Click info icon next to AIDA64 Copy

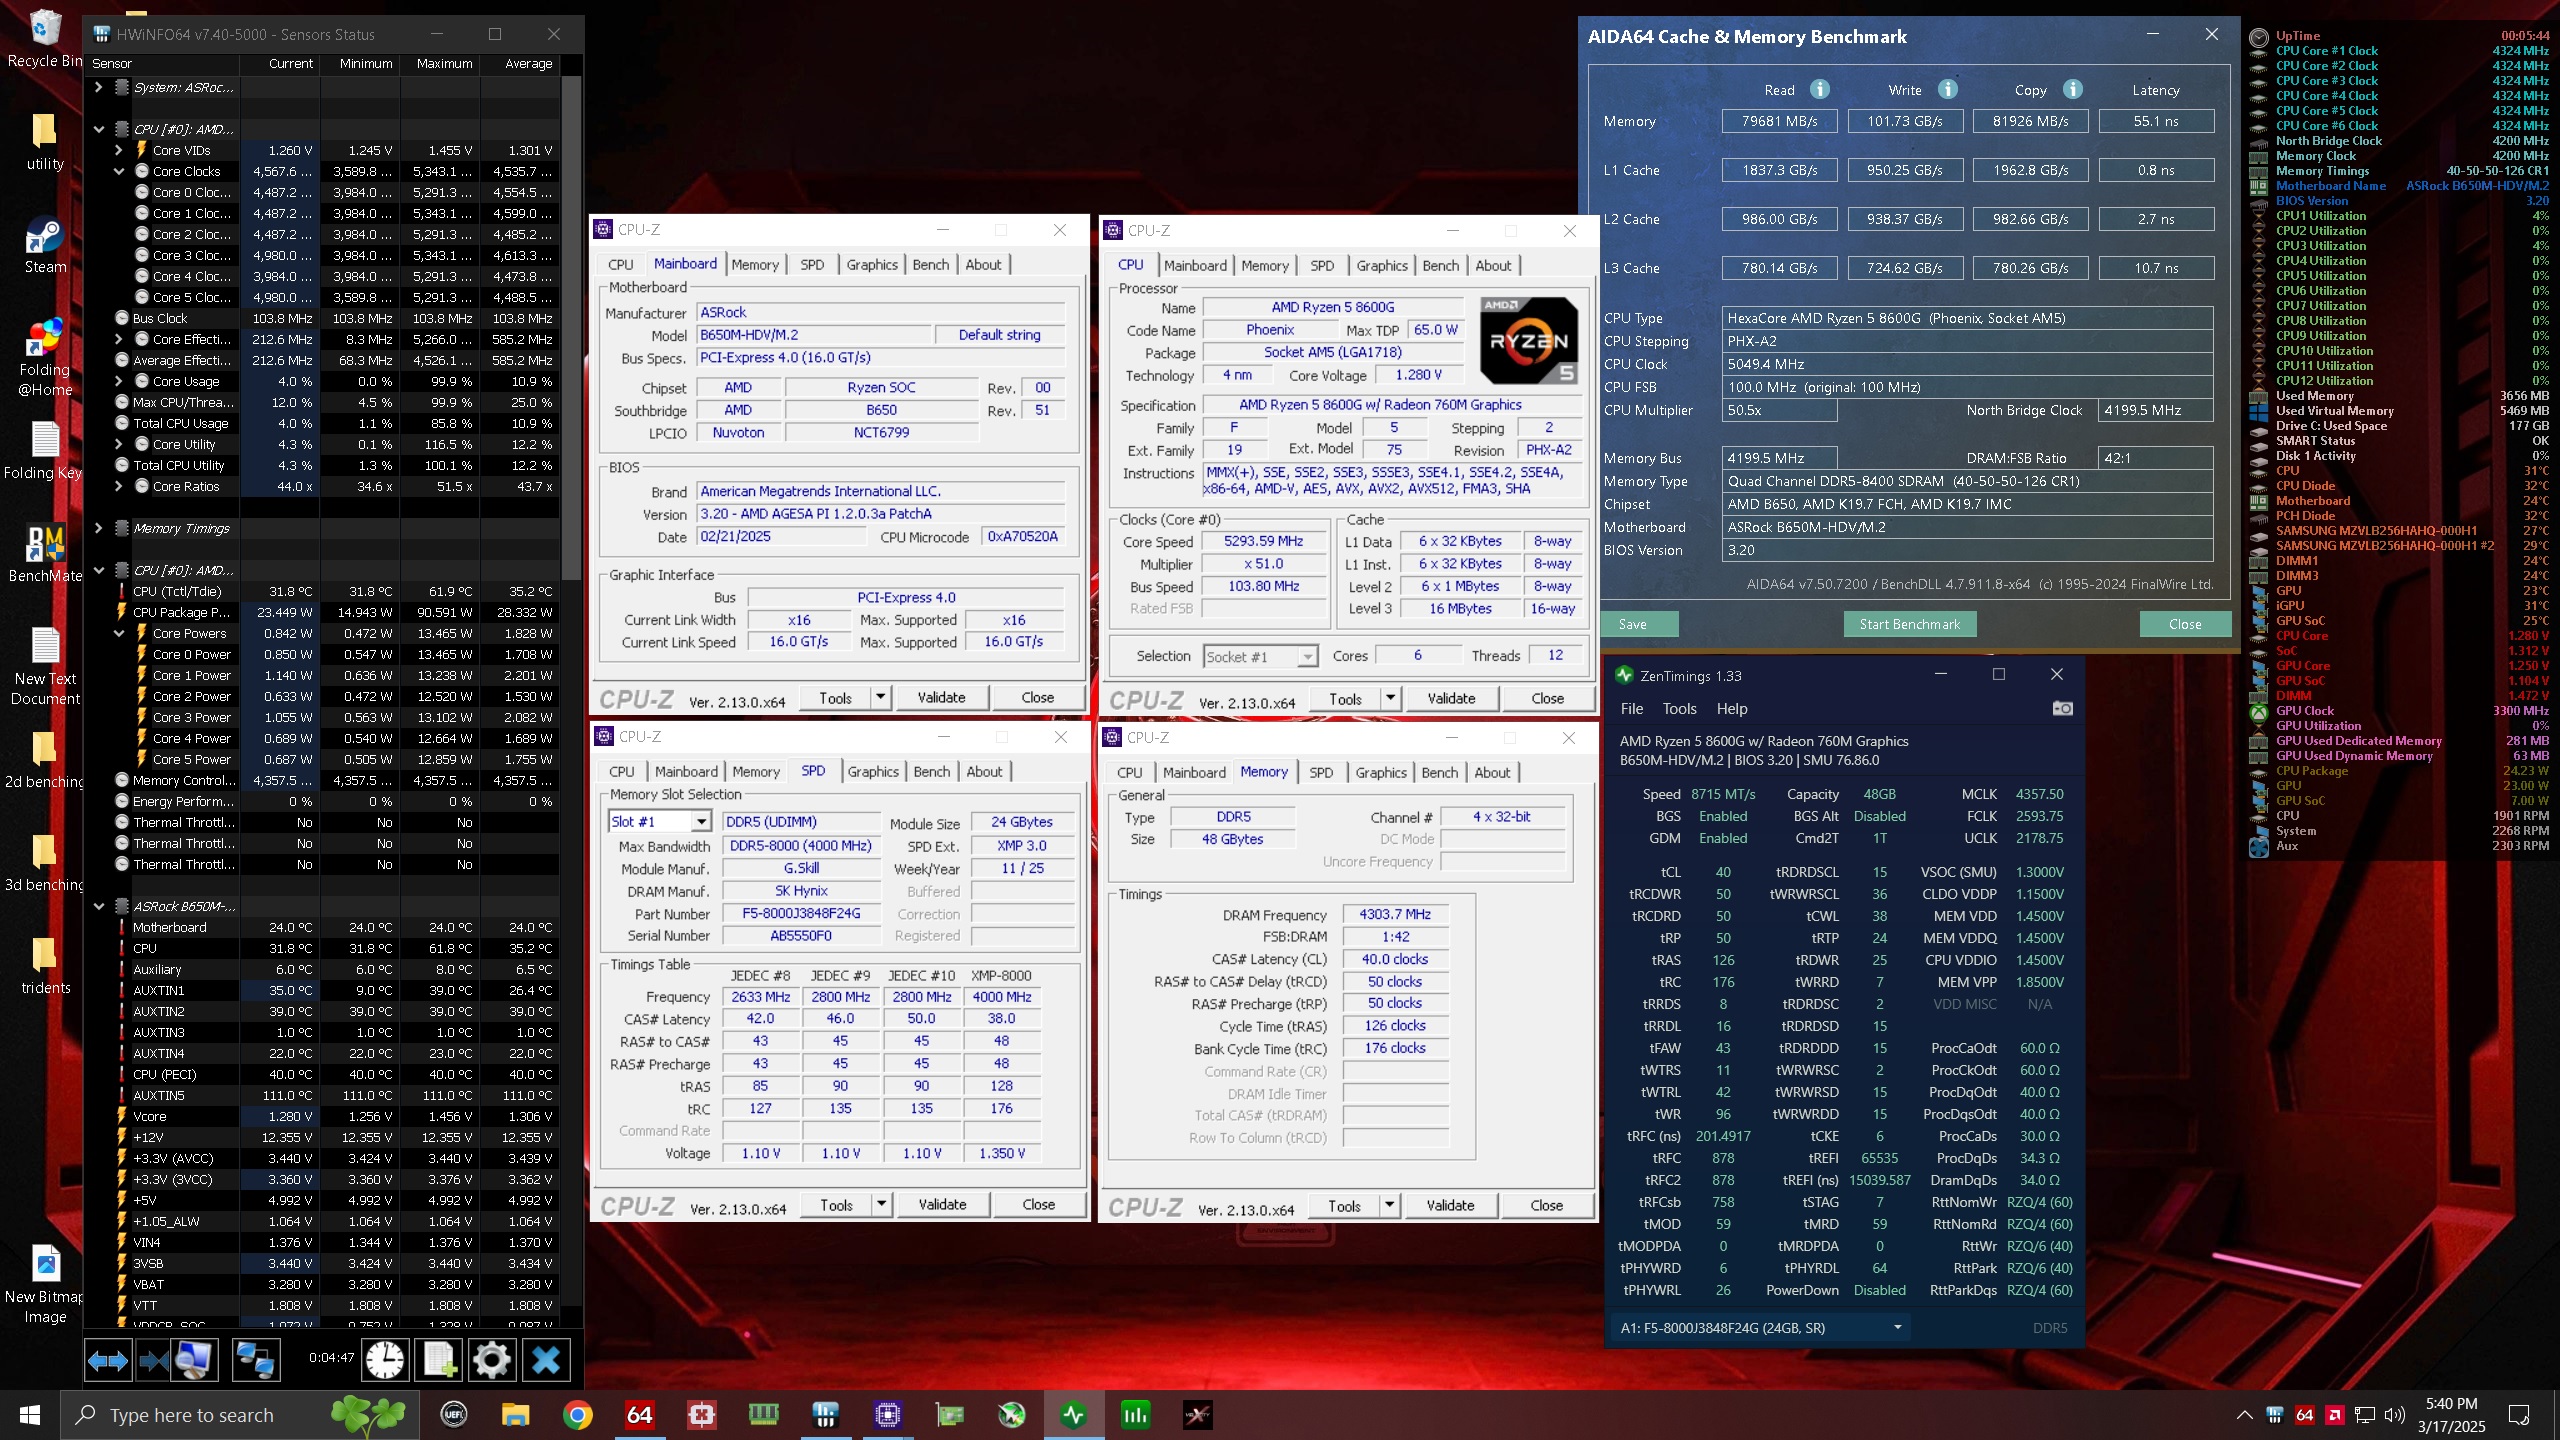point(2073,89)
